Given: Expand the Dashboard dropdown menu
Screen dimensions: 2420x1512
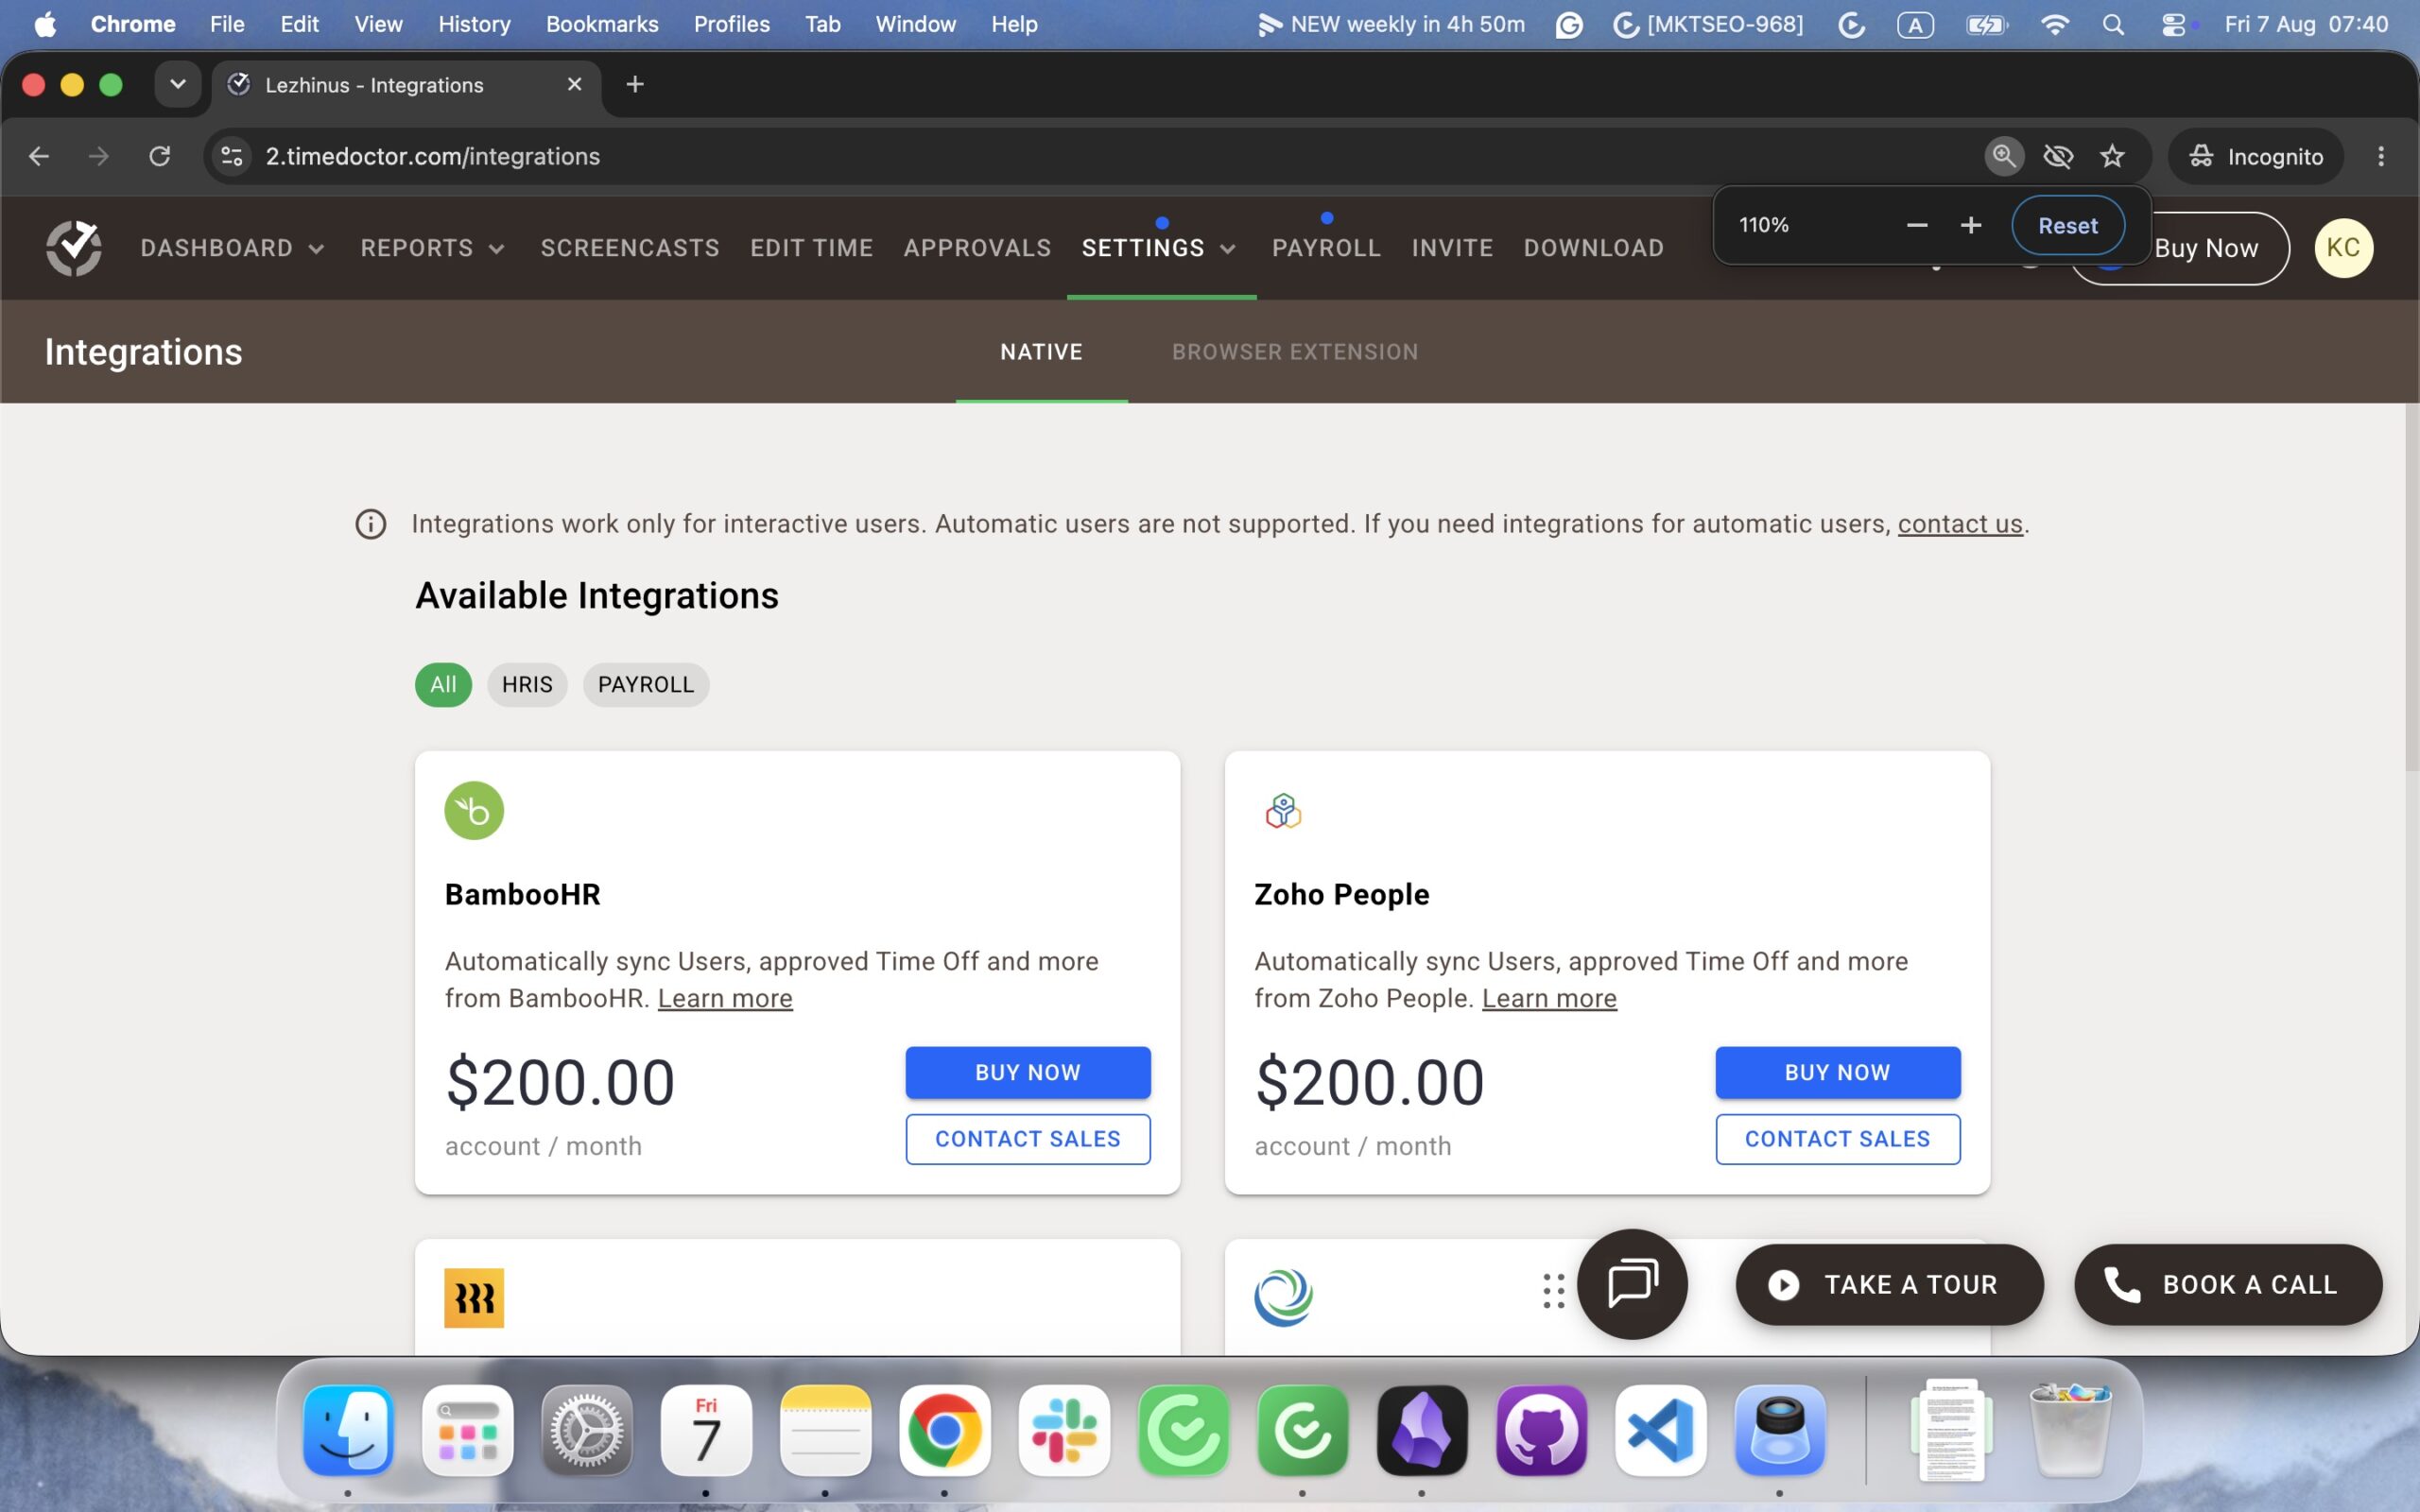Looking at the screenshot, I should tap(232, 248).
